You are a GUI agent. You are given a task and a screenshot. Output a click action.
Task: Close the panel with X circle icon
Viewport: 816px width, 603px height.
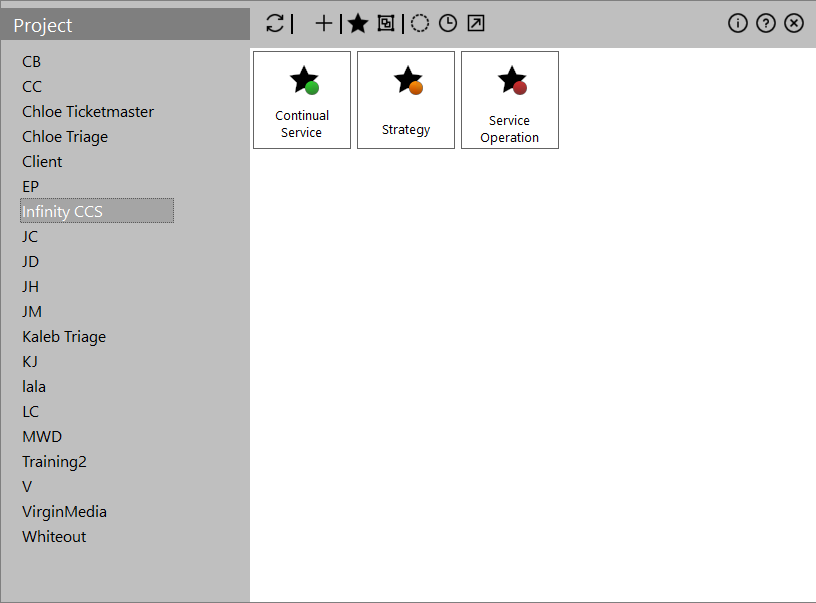click(794, 23)
